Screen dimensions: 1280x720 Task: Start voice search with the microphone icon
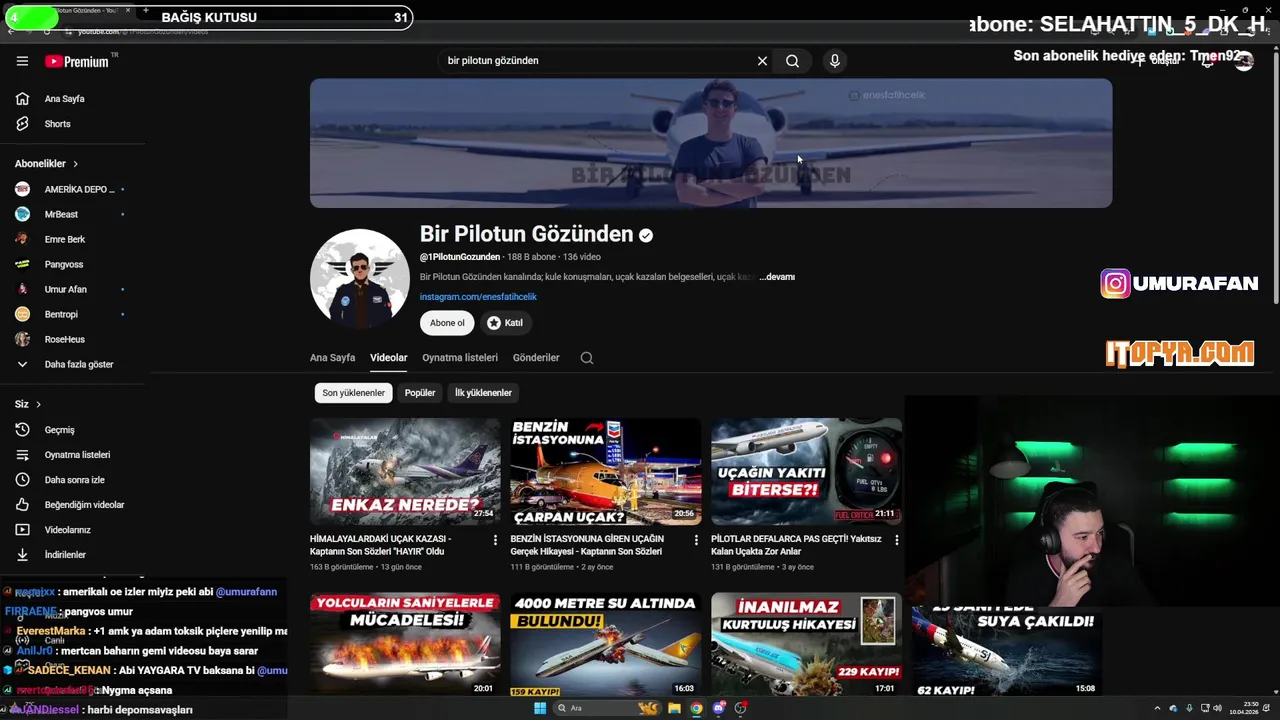pyautogui.click(x=835, y=61)
